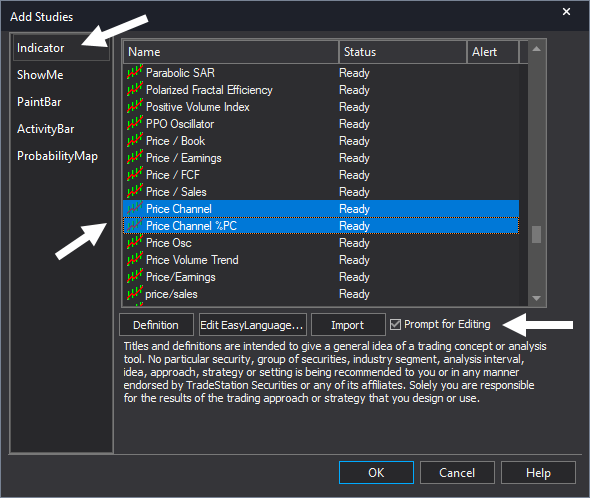Image resolution: width=590 pixels, height=498 pixels.
Task: Click the Price / Book indicator icon
Action: click(x=135, y=140)
